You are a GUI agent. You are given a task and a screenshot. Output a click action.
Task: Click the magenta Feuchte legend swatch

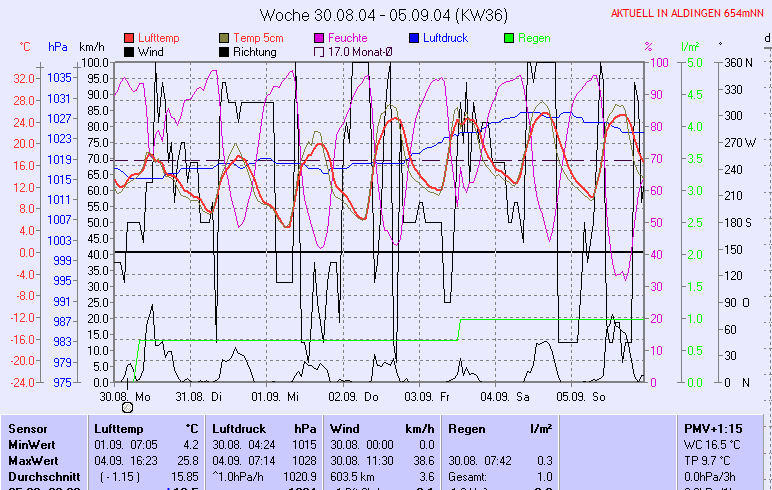[x=320, y=38]
